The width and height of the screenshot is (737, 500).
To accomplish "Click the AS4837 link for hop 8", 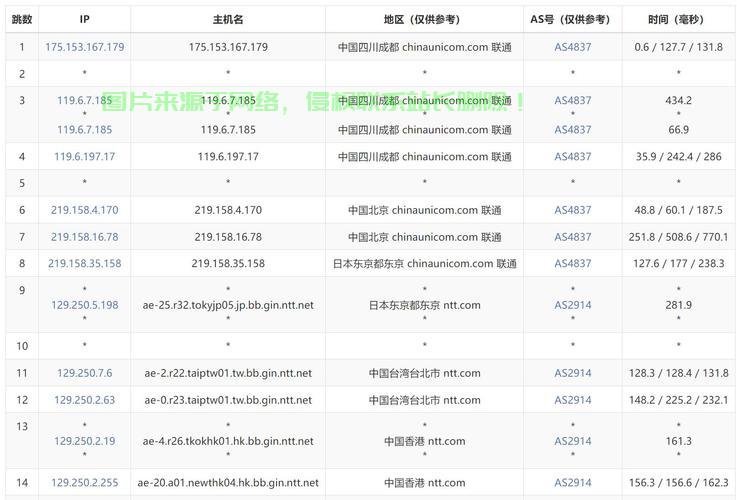I will [573, 264].
